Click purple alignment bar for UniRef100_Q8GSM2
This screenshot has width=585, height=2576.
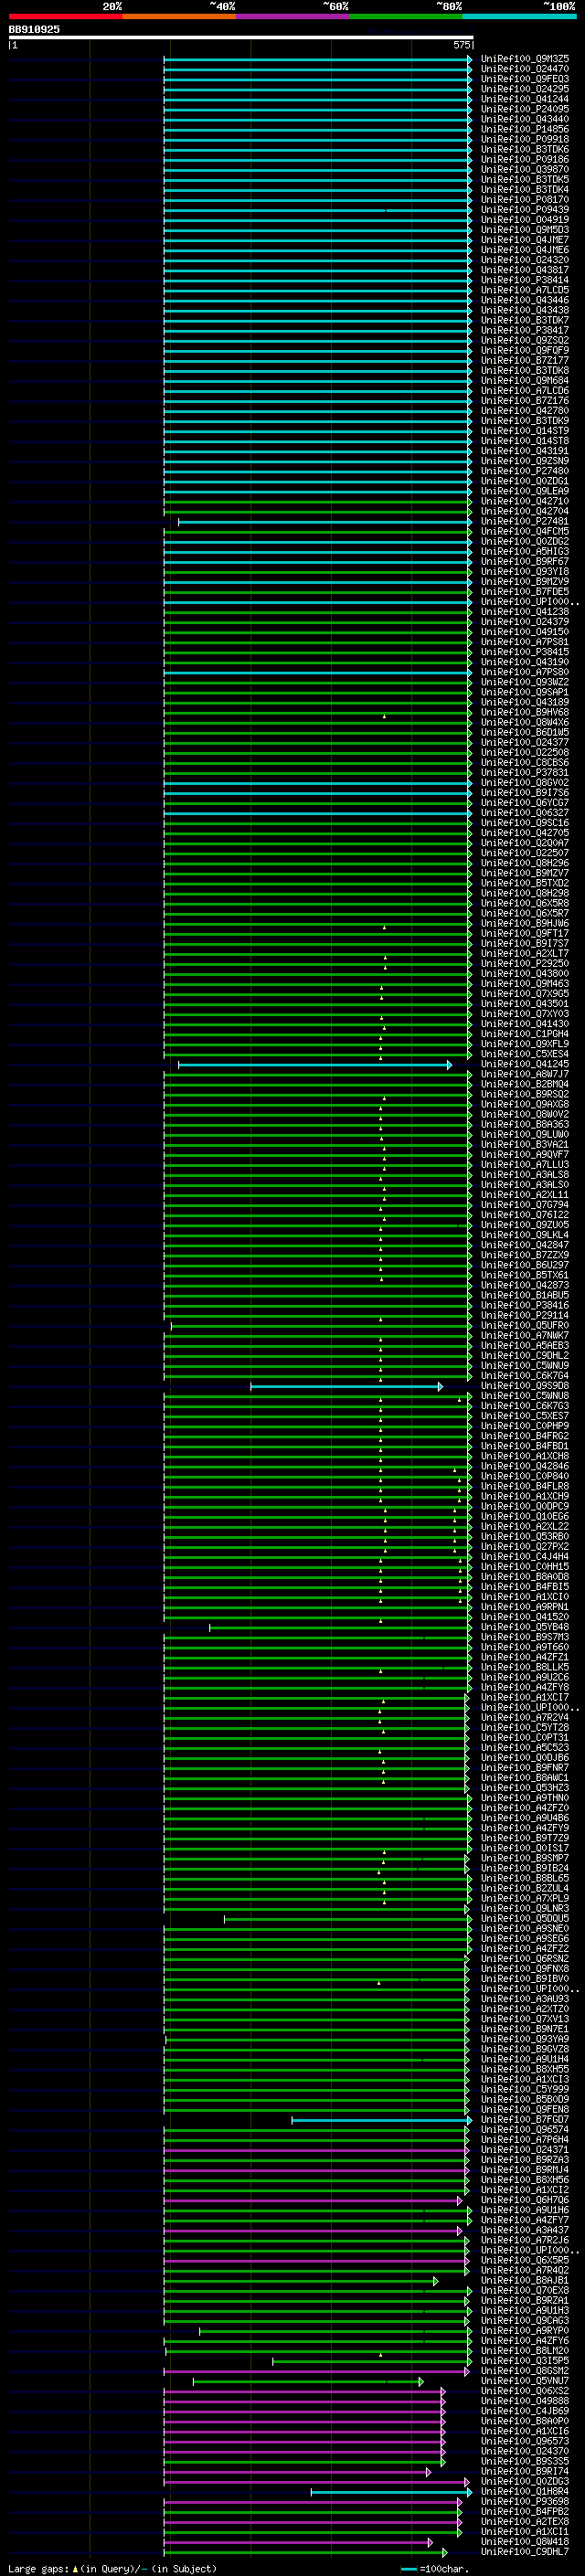pyautogui.click(x=317, y=2372)
